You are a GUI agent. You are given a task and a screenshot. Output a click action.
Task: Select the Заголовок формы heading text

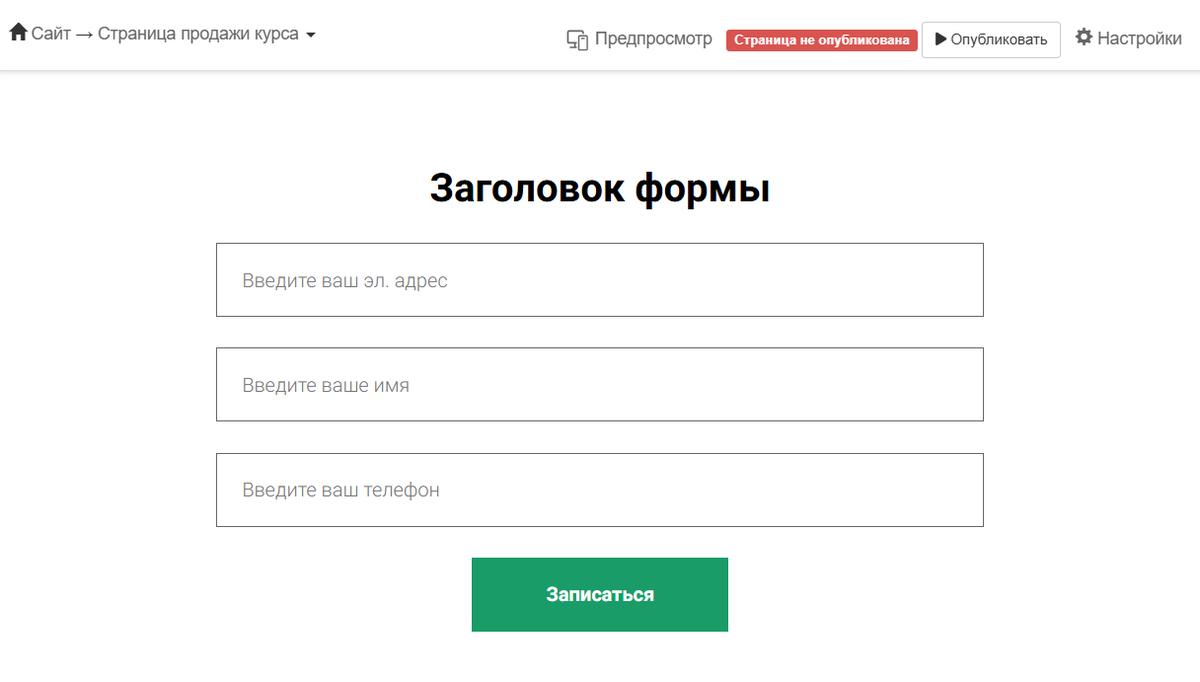[600, 188]
